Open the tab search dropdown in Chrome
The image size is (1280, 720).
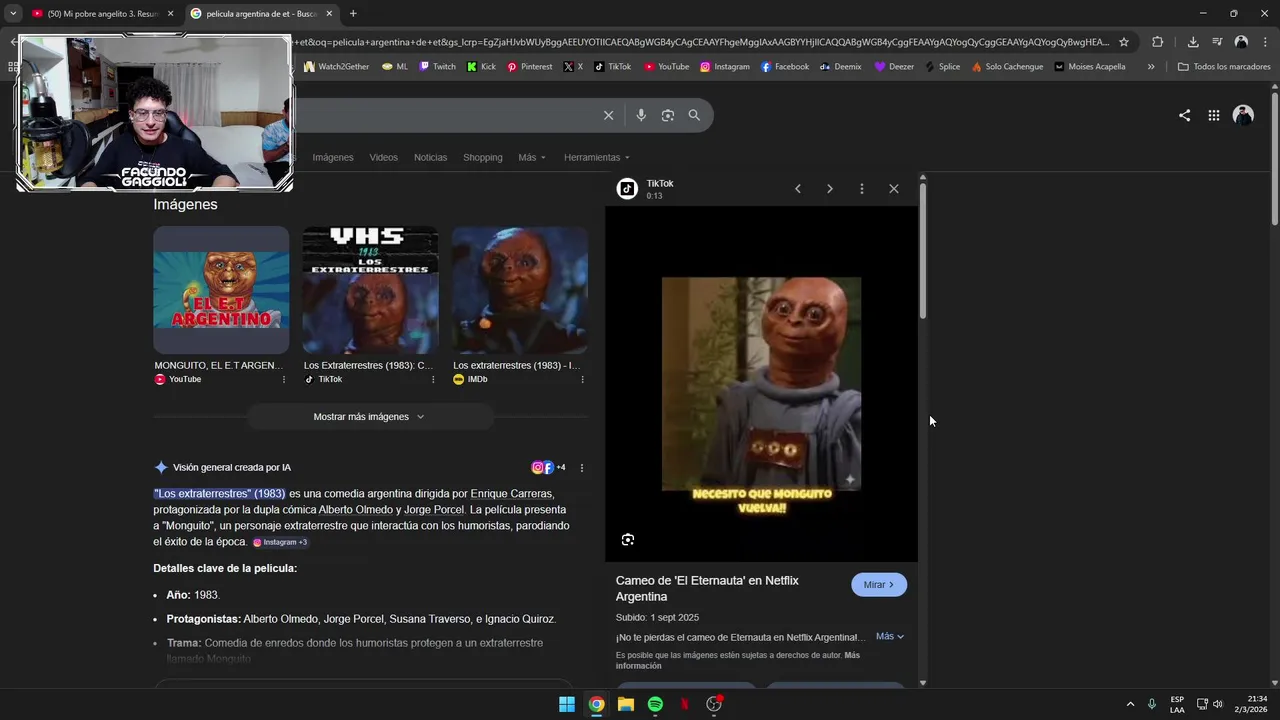pyautogui.click(x=13, y=13)
